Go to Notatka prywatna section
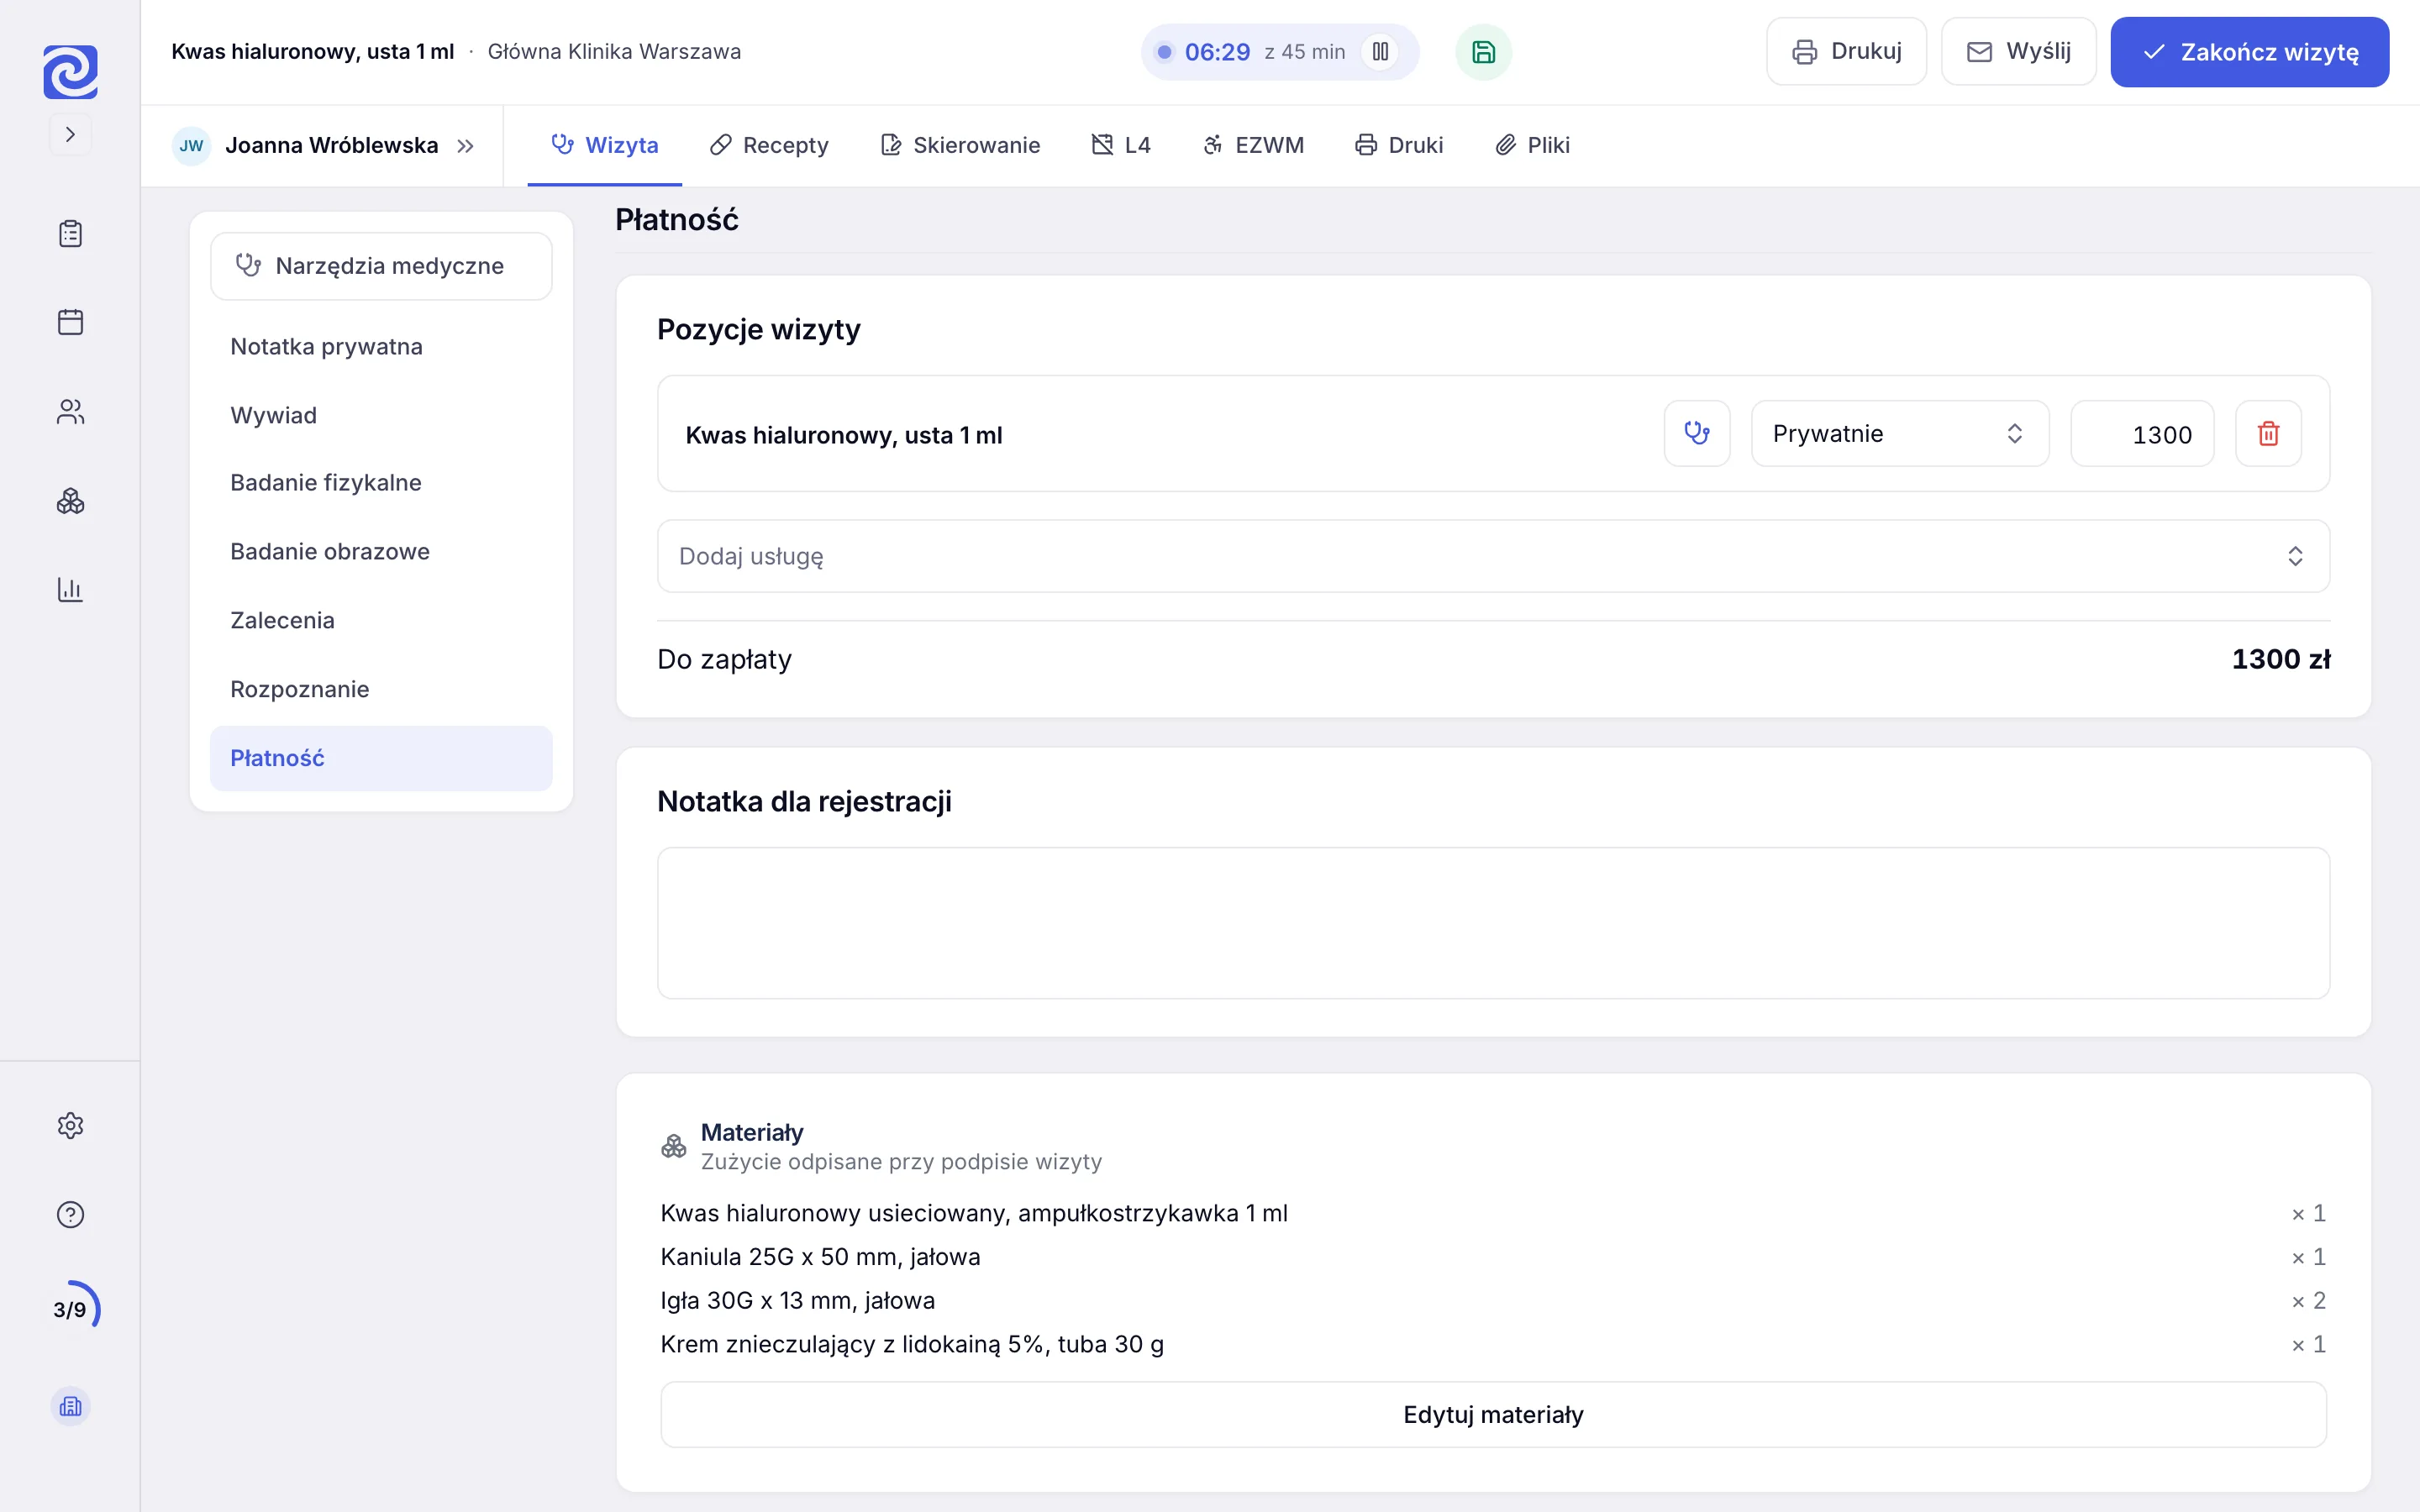 click(381, 347)
